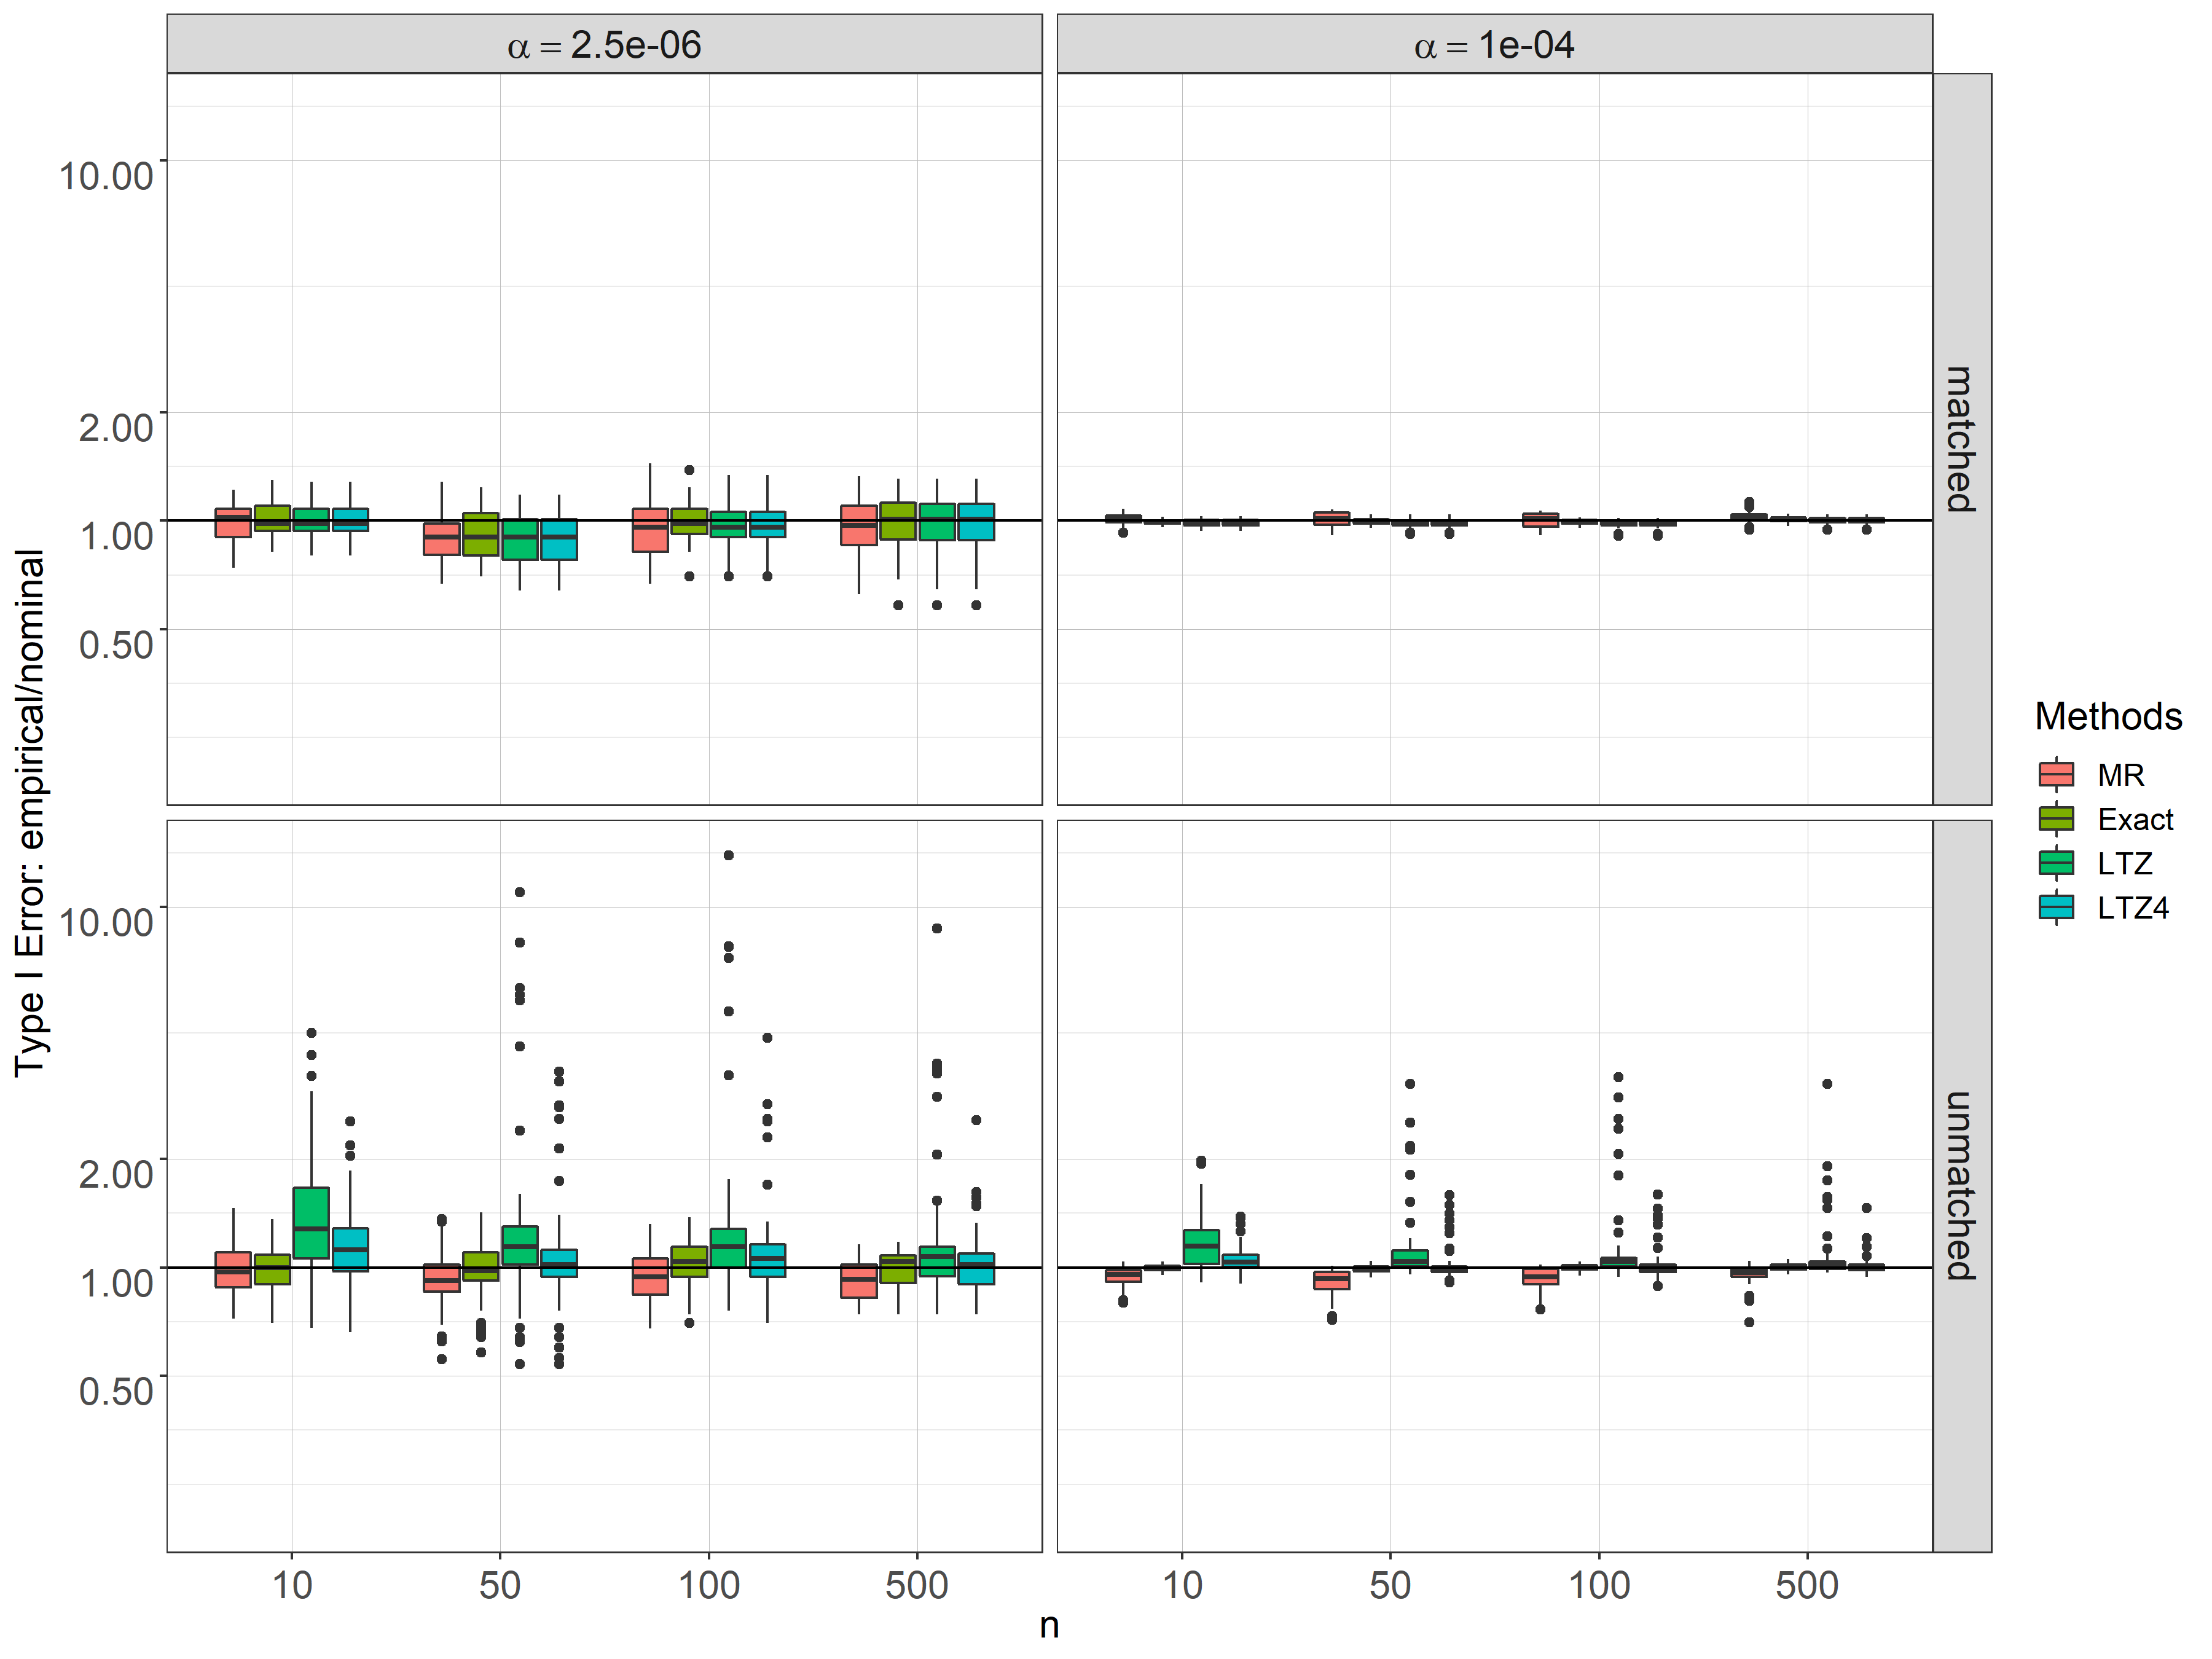The width and height of the screenshot is (2212, 1659).
Task: Select the 'Exact' legend label
Action: point(2135,819)
